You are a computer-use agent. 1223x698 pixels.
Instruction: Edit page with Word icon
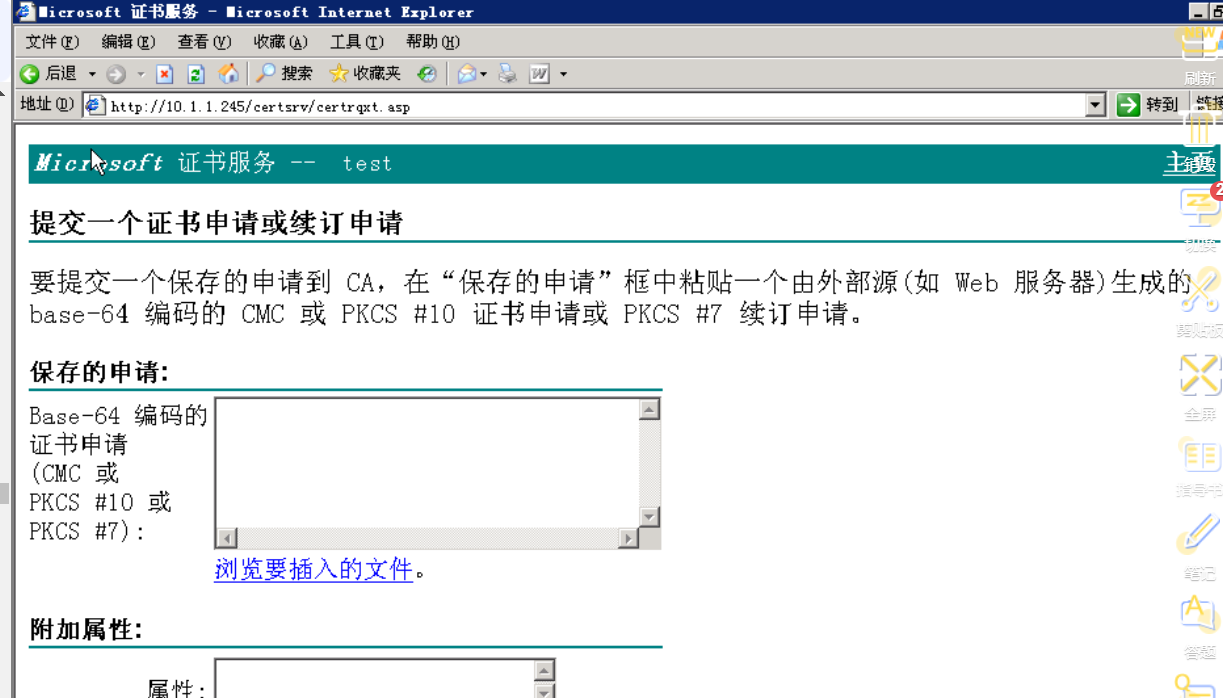[x=540, y=74]
